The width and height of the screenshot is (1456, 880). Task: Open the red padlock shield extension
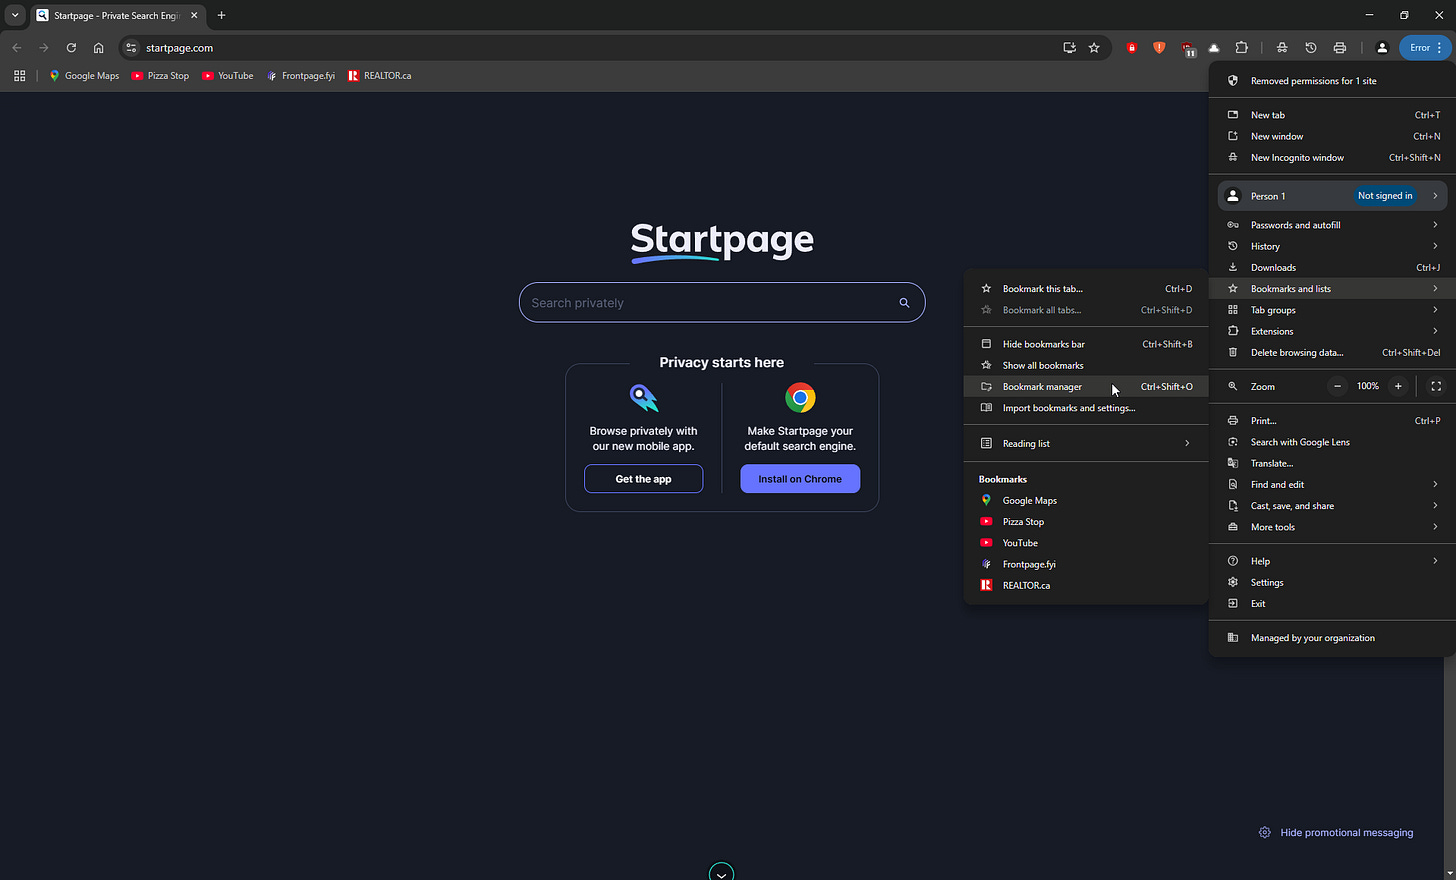pyautogui.click(x=1131, y=47)
